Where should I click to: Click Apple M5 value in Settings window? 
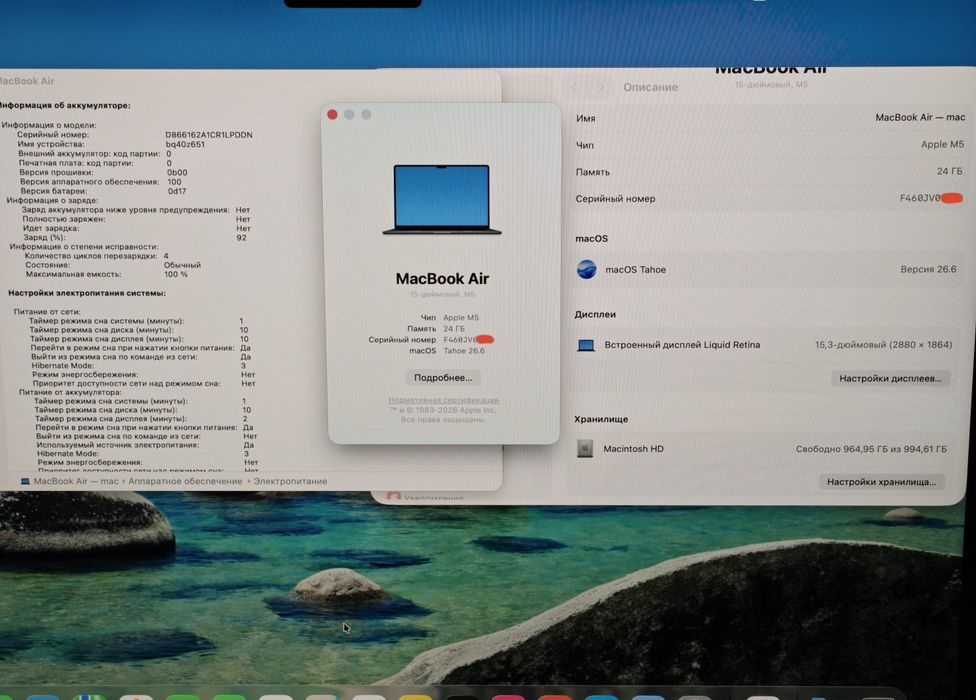coord(942,144)
